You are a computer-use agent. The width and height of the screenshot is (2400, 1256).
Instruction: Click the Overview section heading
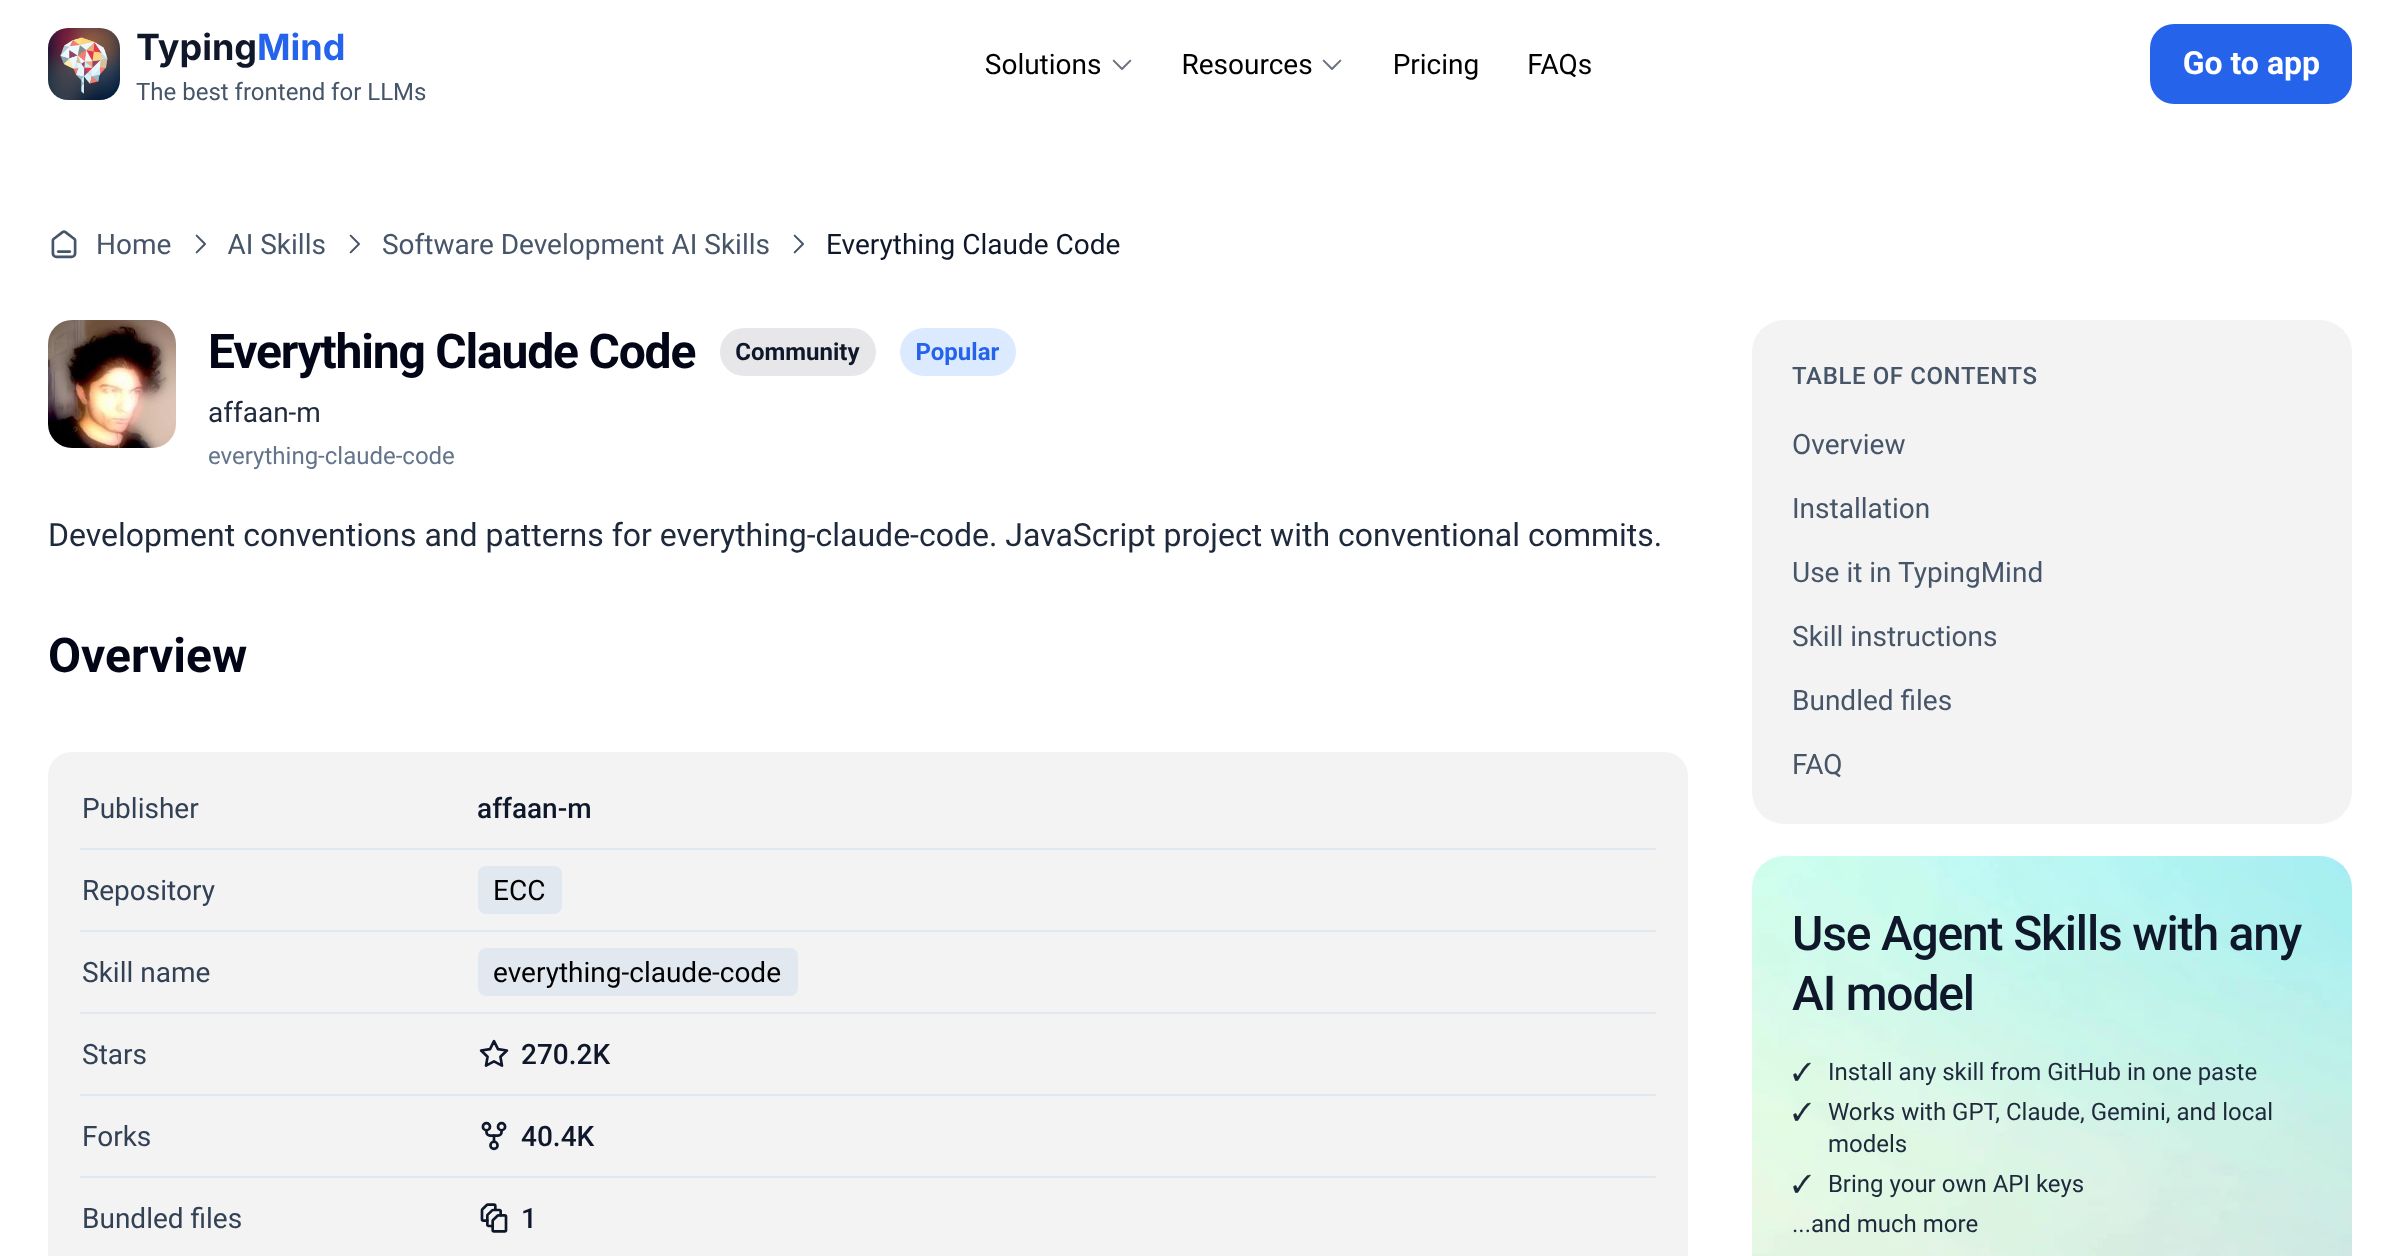point(147,656)
